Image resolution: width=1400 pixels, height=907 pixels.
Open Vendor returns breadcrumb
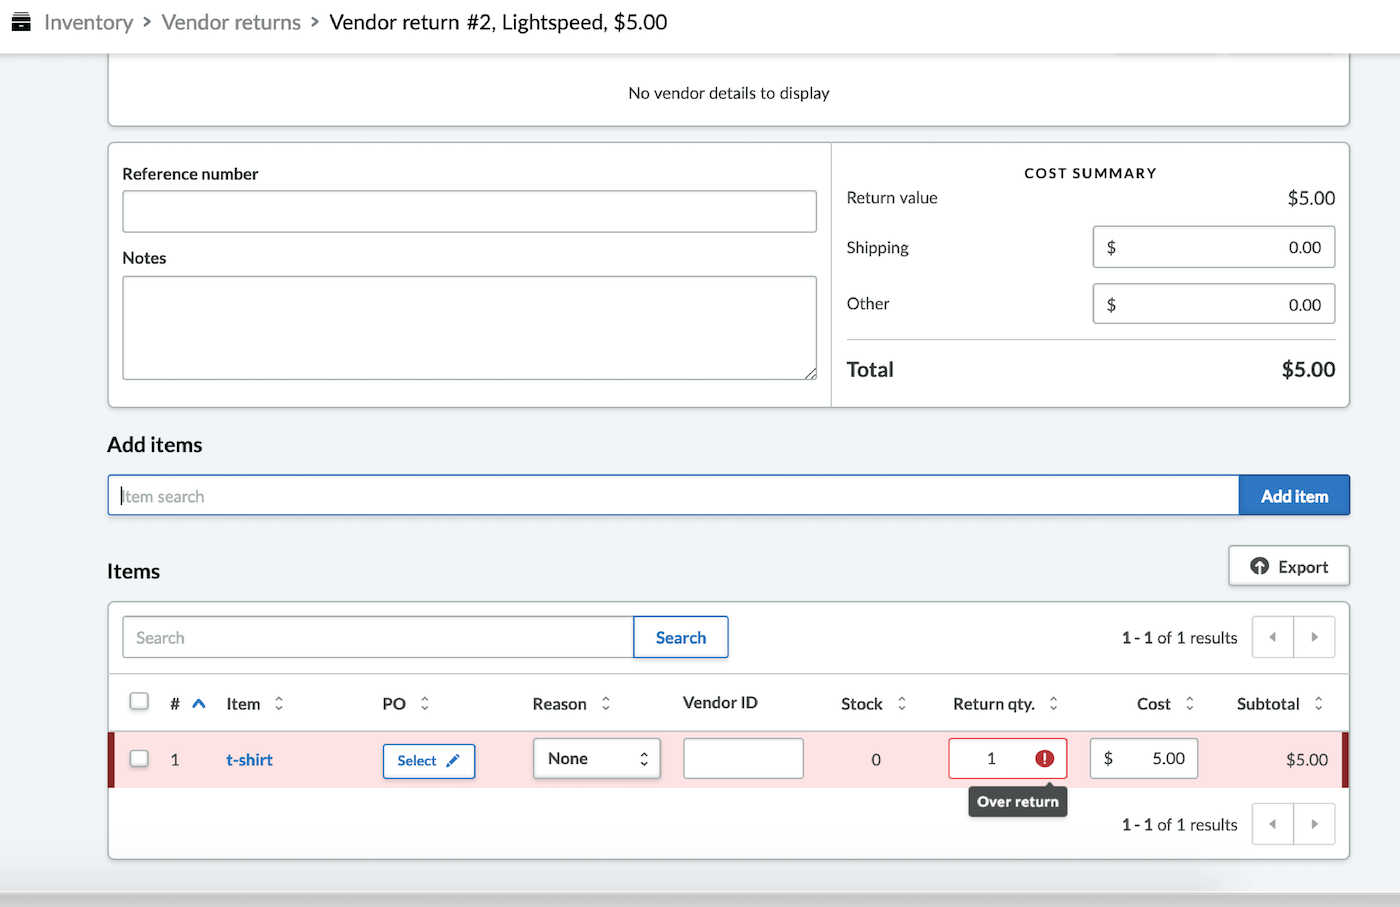pyautogui.click(x=231, y=22)
